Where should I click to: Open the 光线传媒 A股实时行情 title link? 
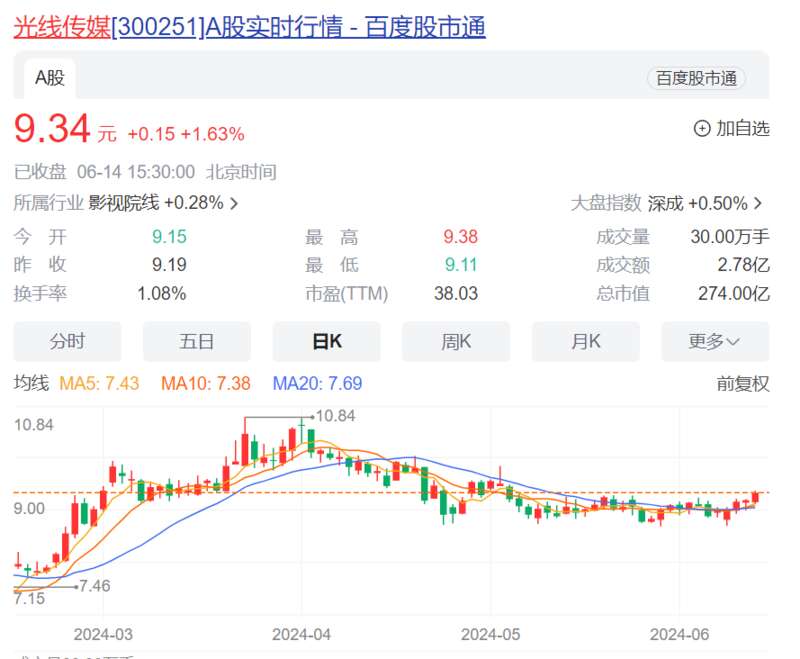pyautogui.click(x=249, y=27)
